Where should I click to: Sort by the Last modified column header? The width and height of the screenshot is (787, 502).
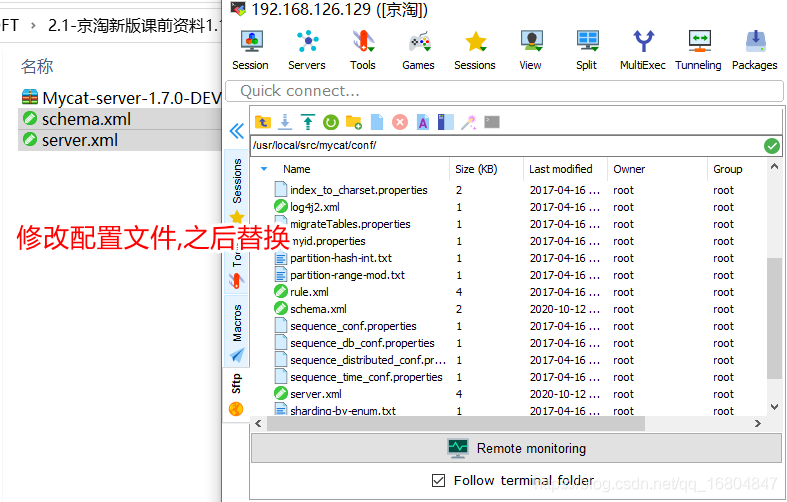(561, 169)
